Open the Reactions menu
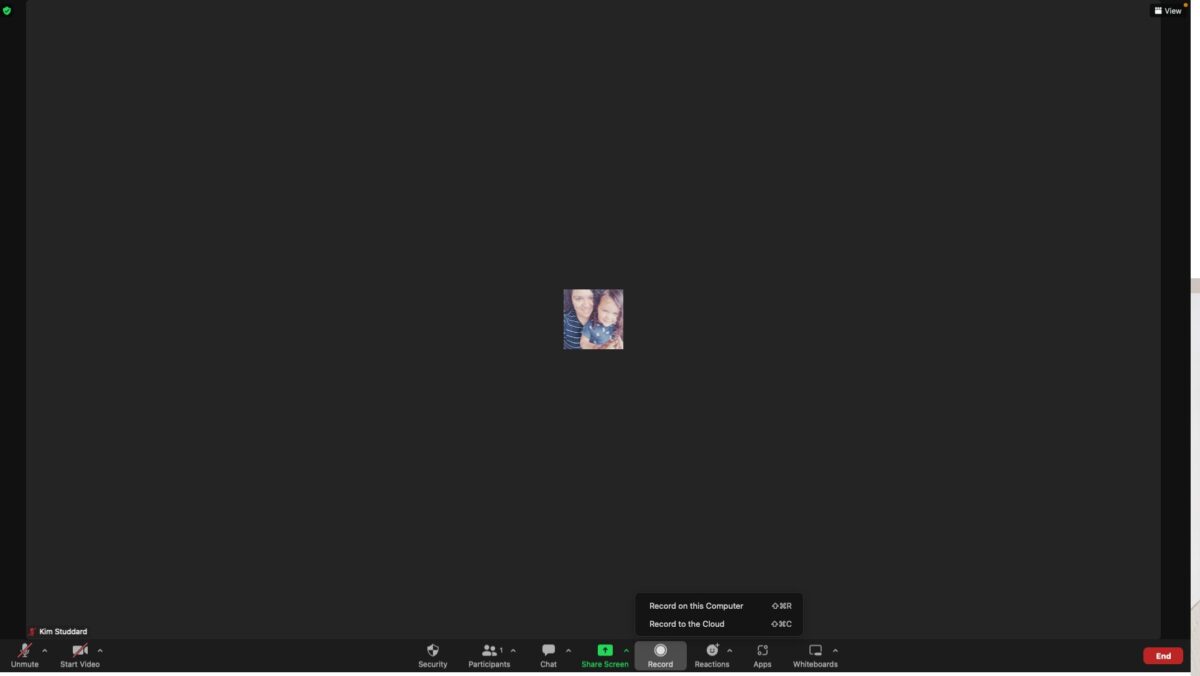Image resolution: width=1200 pixels, height=676 pixels. (x=712, y=651)
